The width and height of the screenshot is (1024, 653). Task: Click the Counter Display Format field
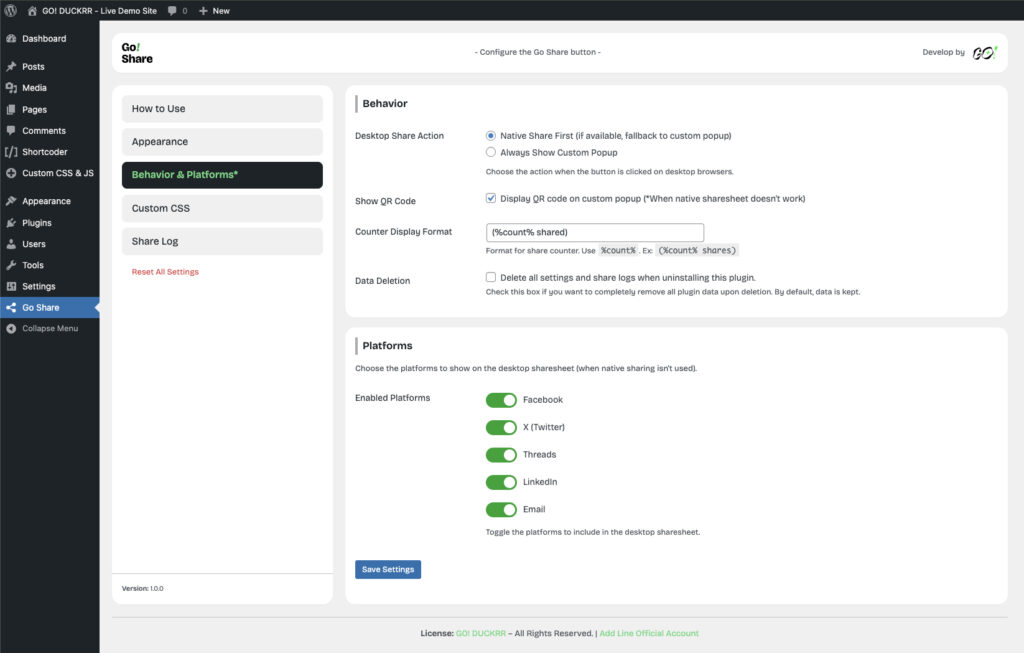(x=594, y=232)
